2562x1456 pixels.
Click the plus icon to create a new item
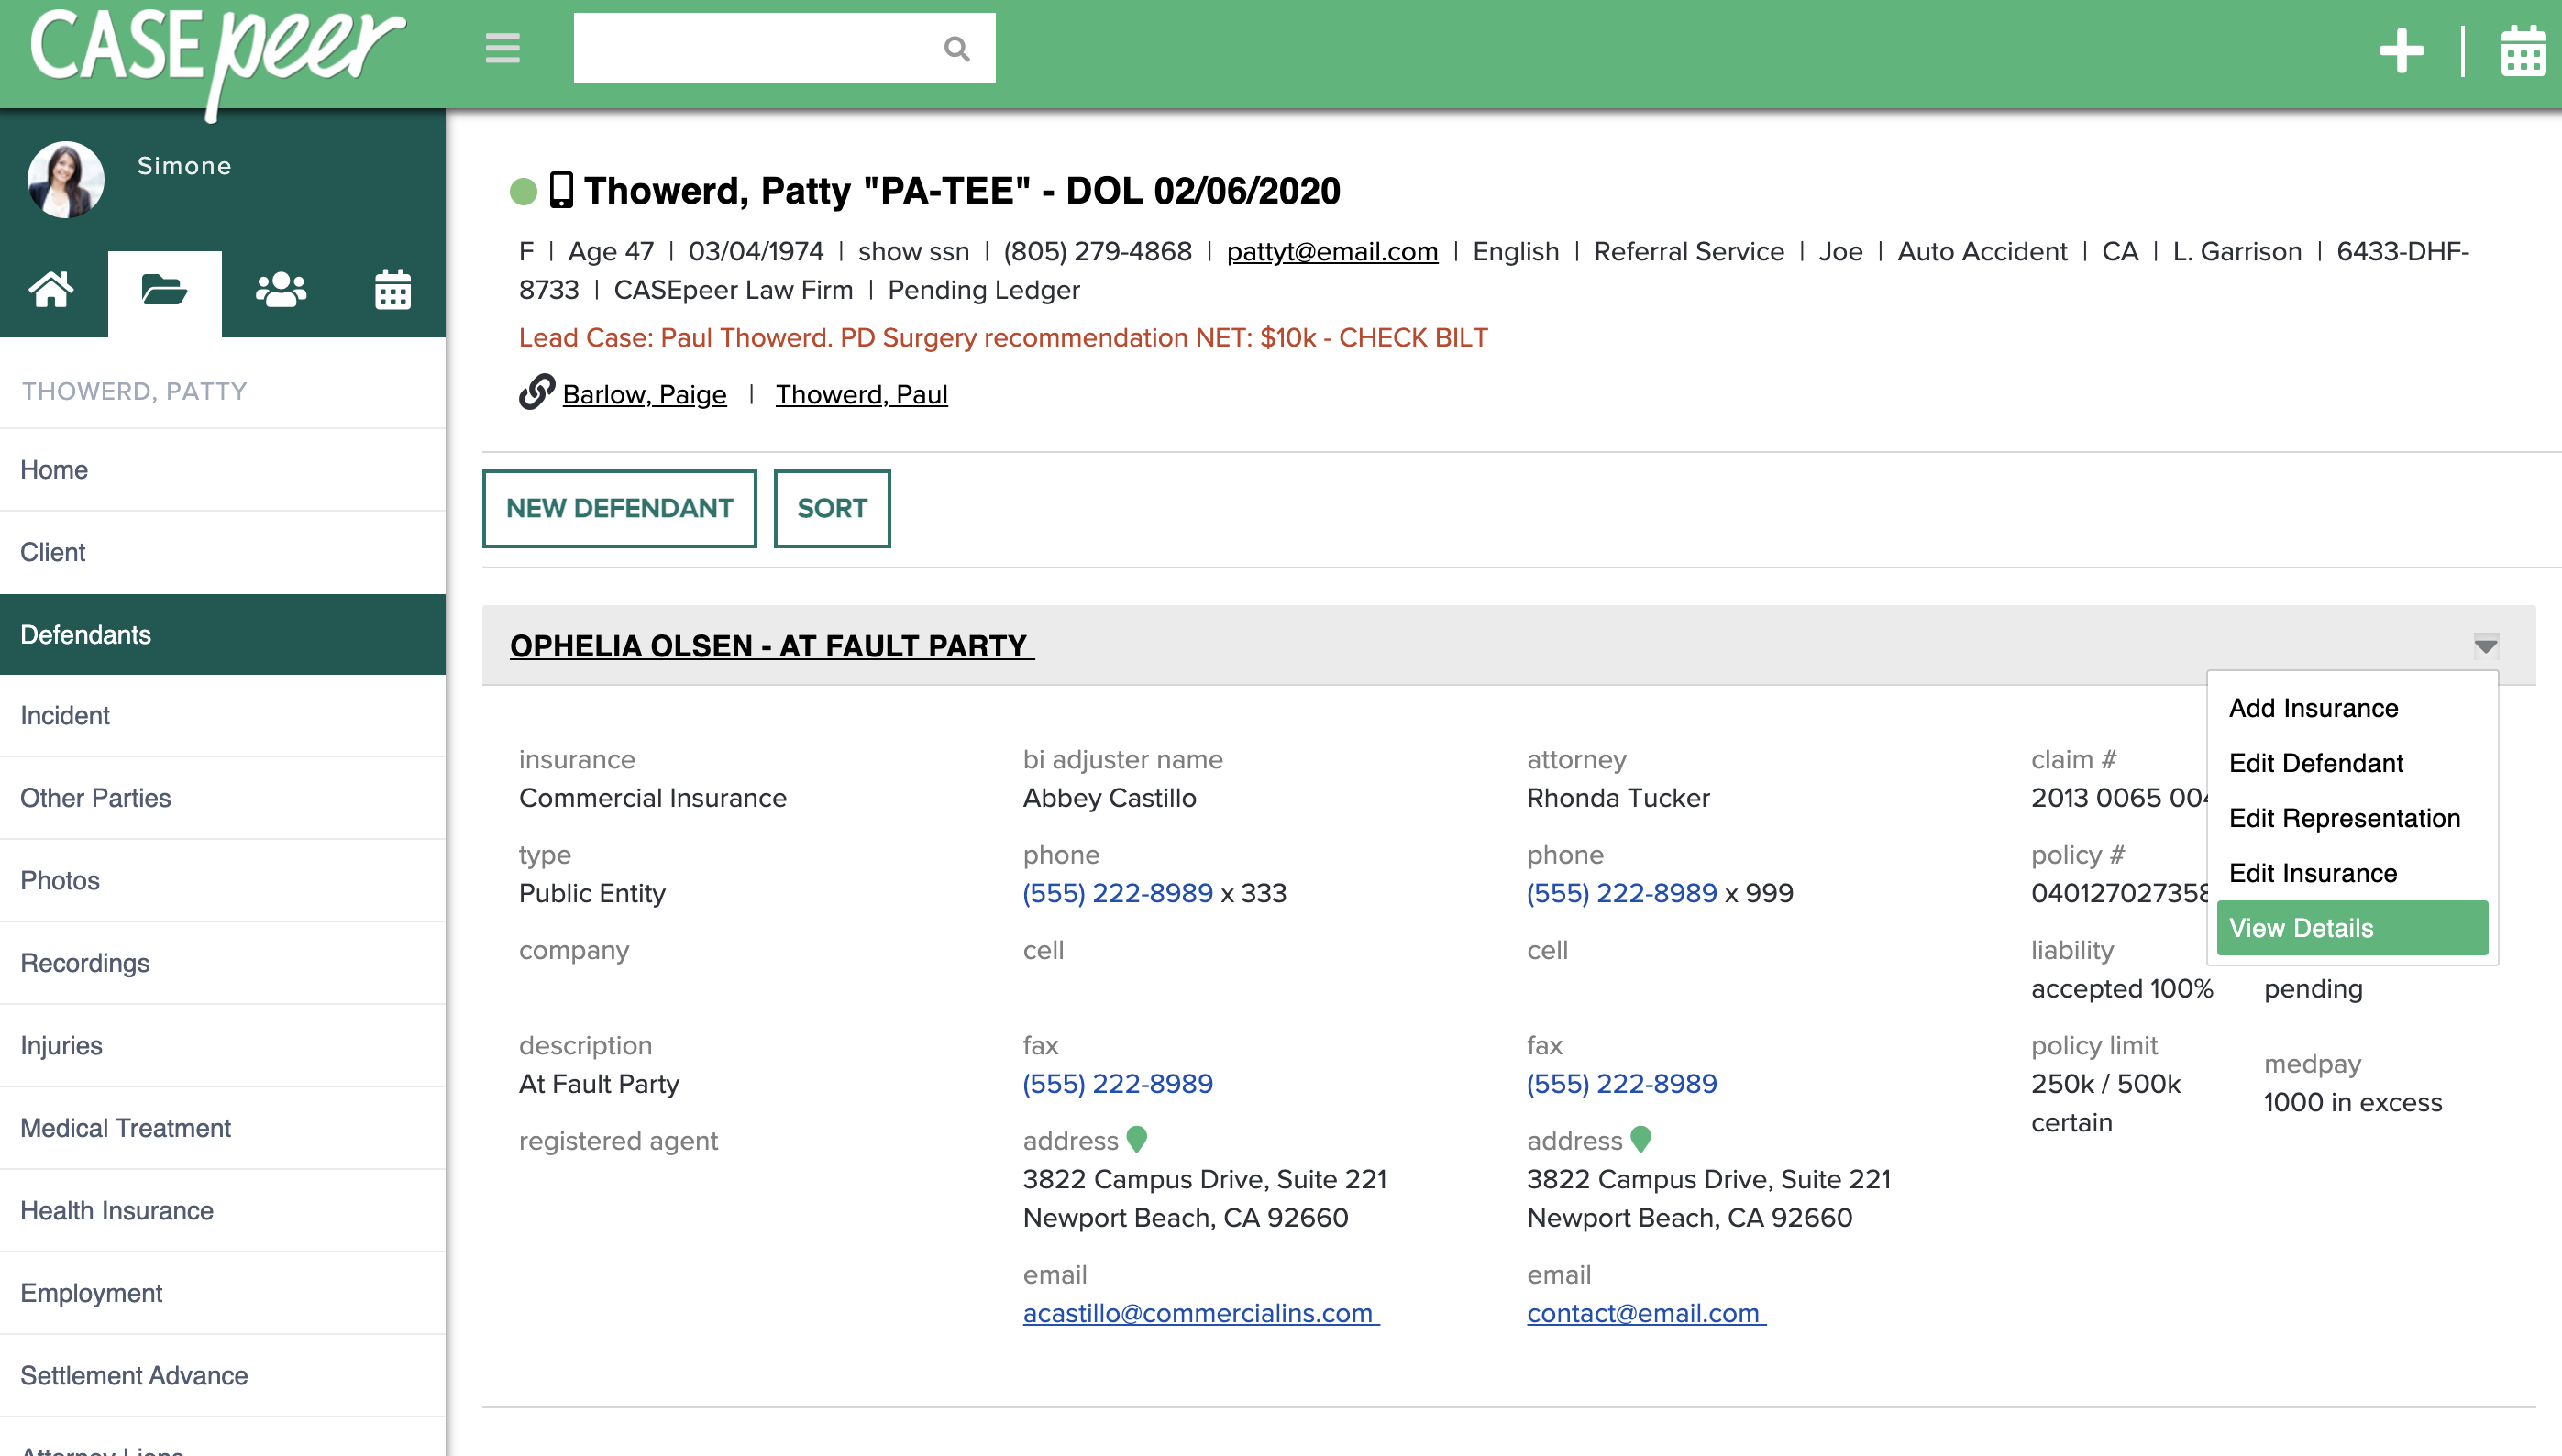pos(2404,50)
